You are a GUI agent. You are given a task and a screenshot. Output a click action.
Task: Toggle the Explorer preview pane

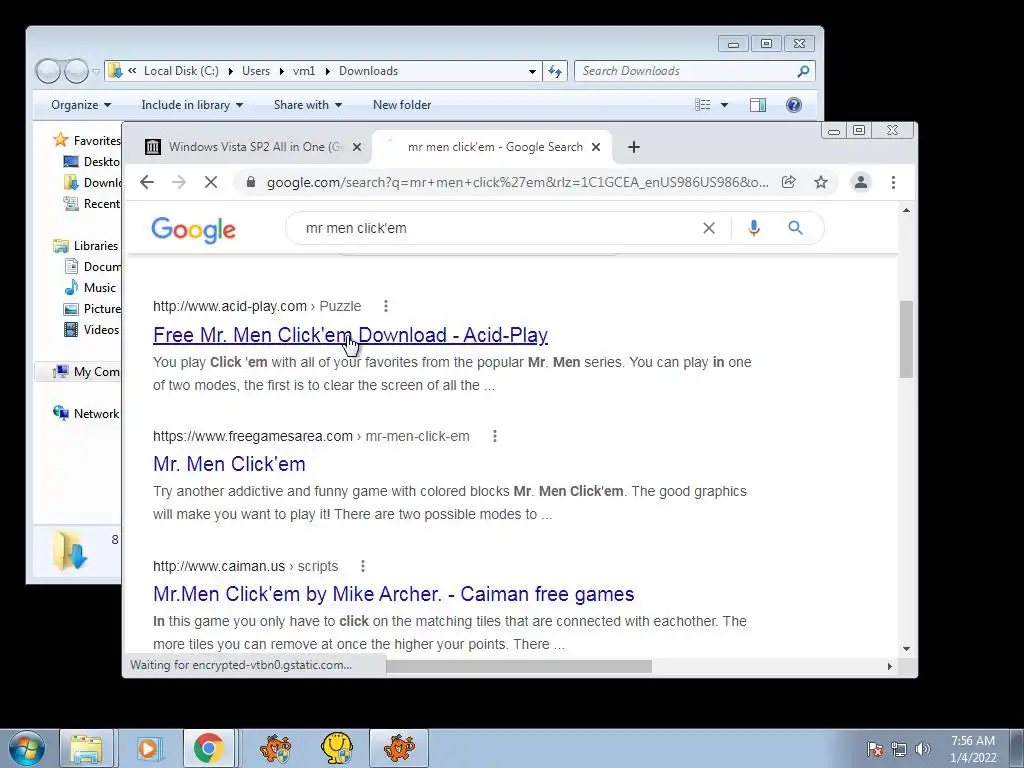tap(758, 105)
